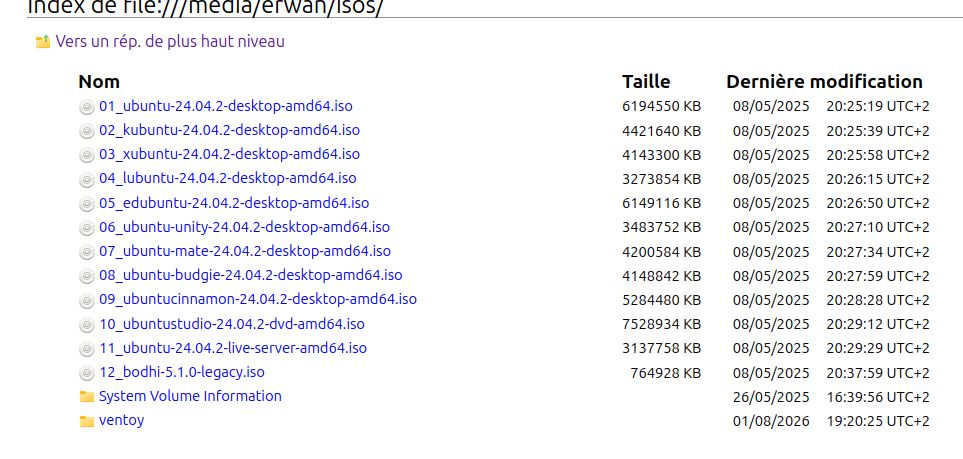Click the time 20:27:10 UTC+2
The image size is (963, 459).
tap(878, 228)
